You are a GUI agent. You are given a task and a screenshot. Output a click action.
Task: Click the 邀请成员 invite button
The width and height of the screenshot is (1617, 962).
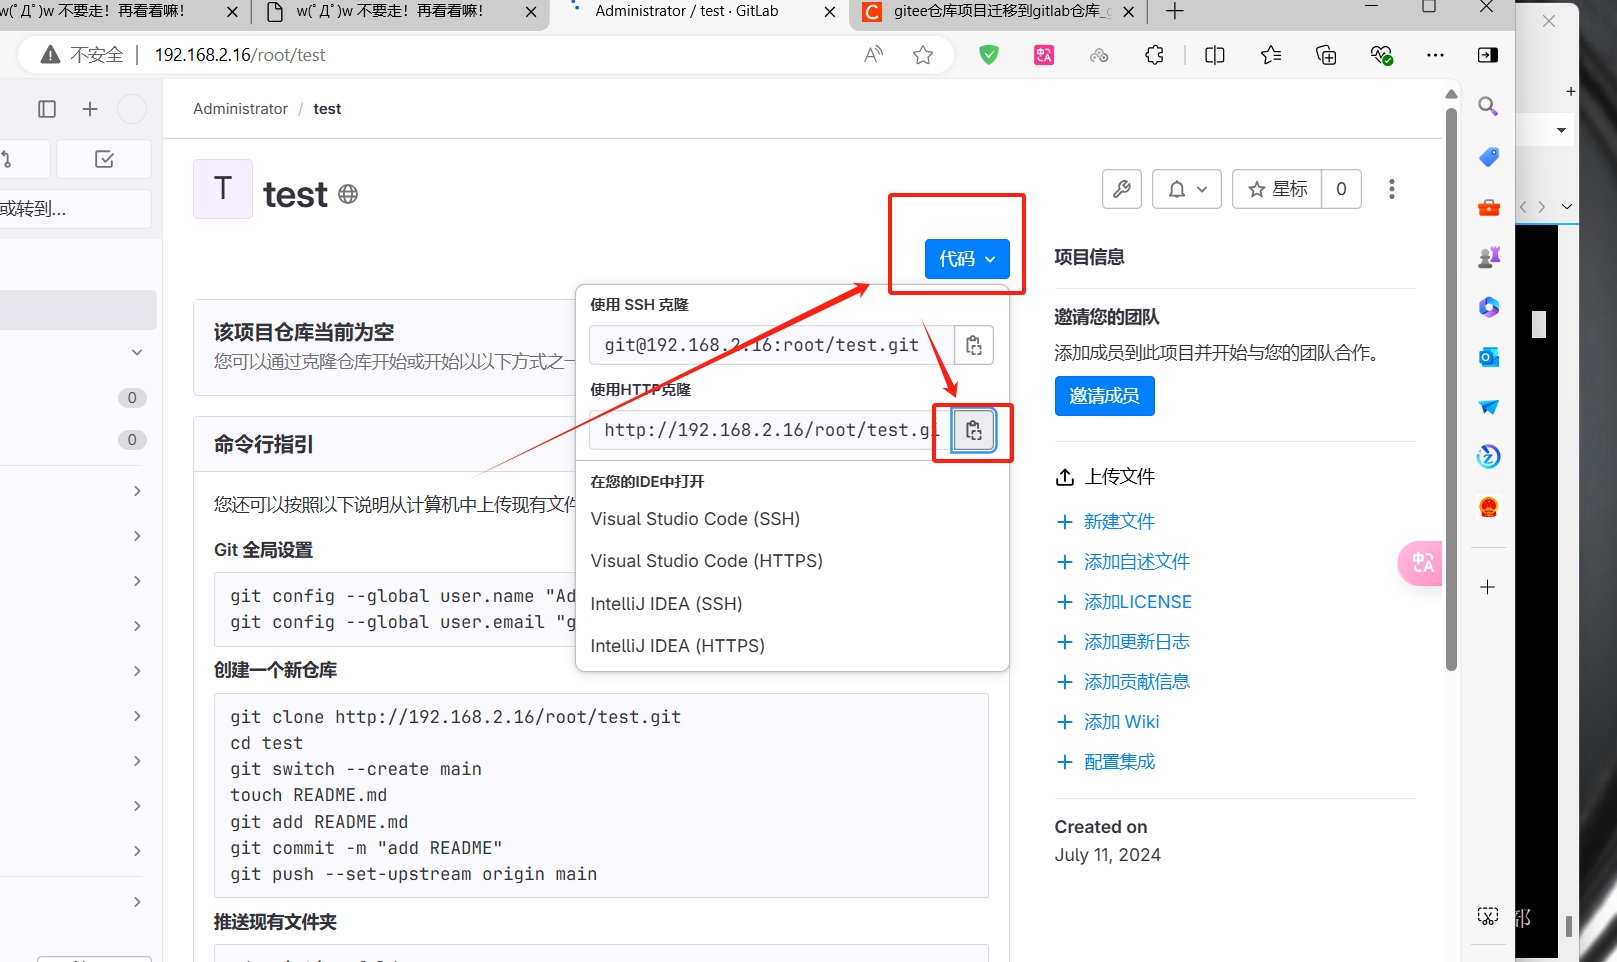coord(1104,396)
